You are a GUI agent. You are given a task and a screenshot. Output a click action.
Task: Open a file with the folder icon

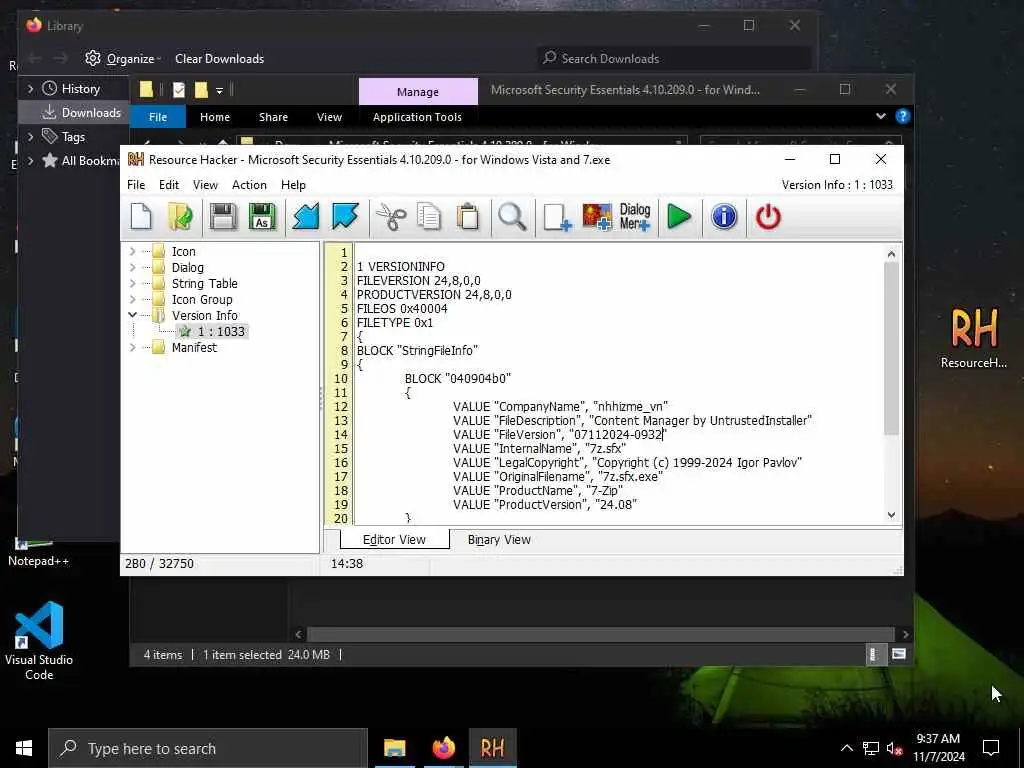point(180,217)
